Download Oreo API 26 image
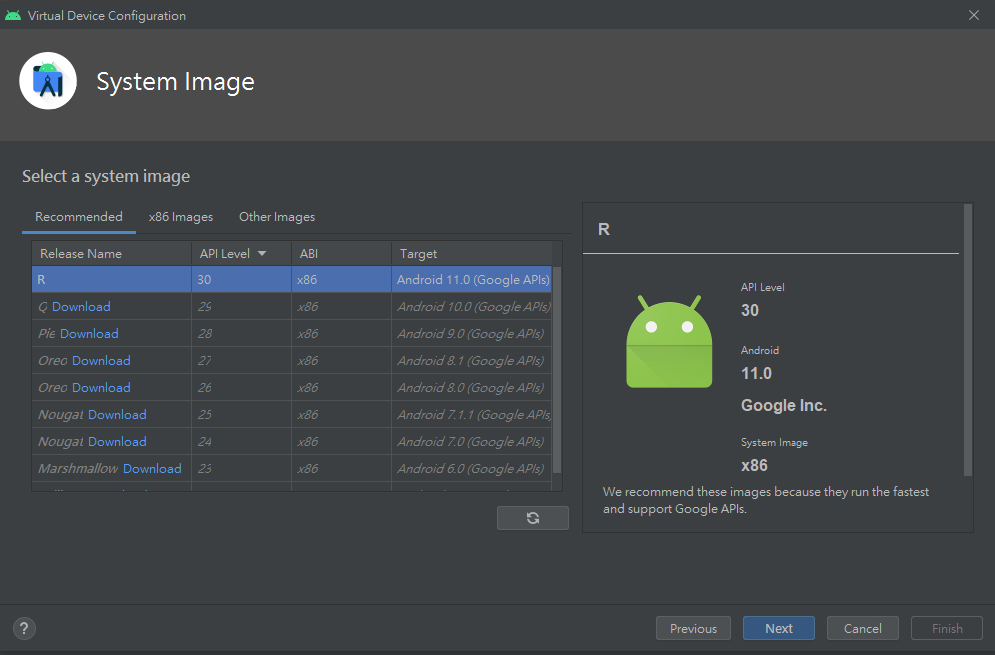This screenshot has width=995, height=655. coord(102,387)
